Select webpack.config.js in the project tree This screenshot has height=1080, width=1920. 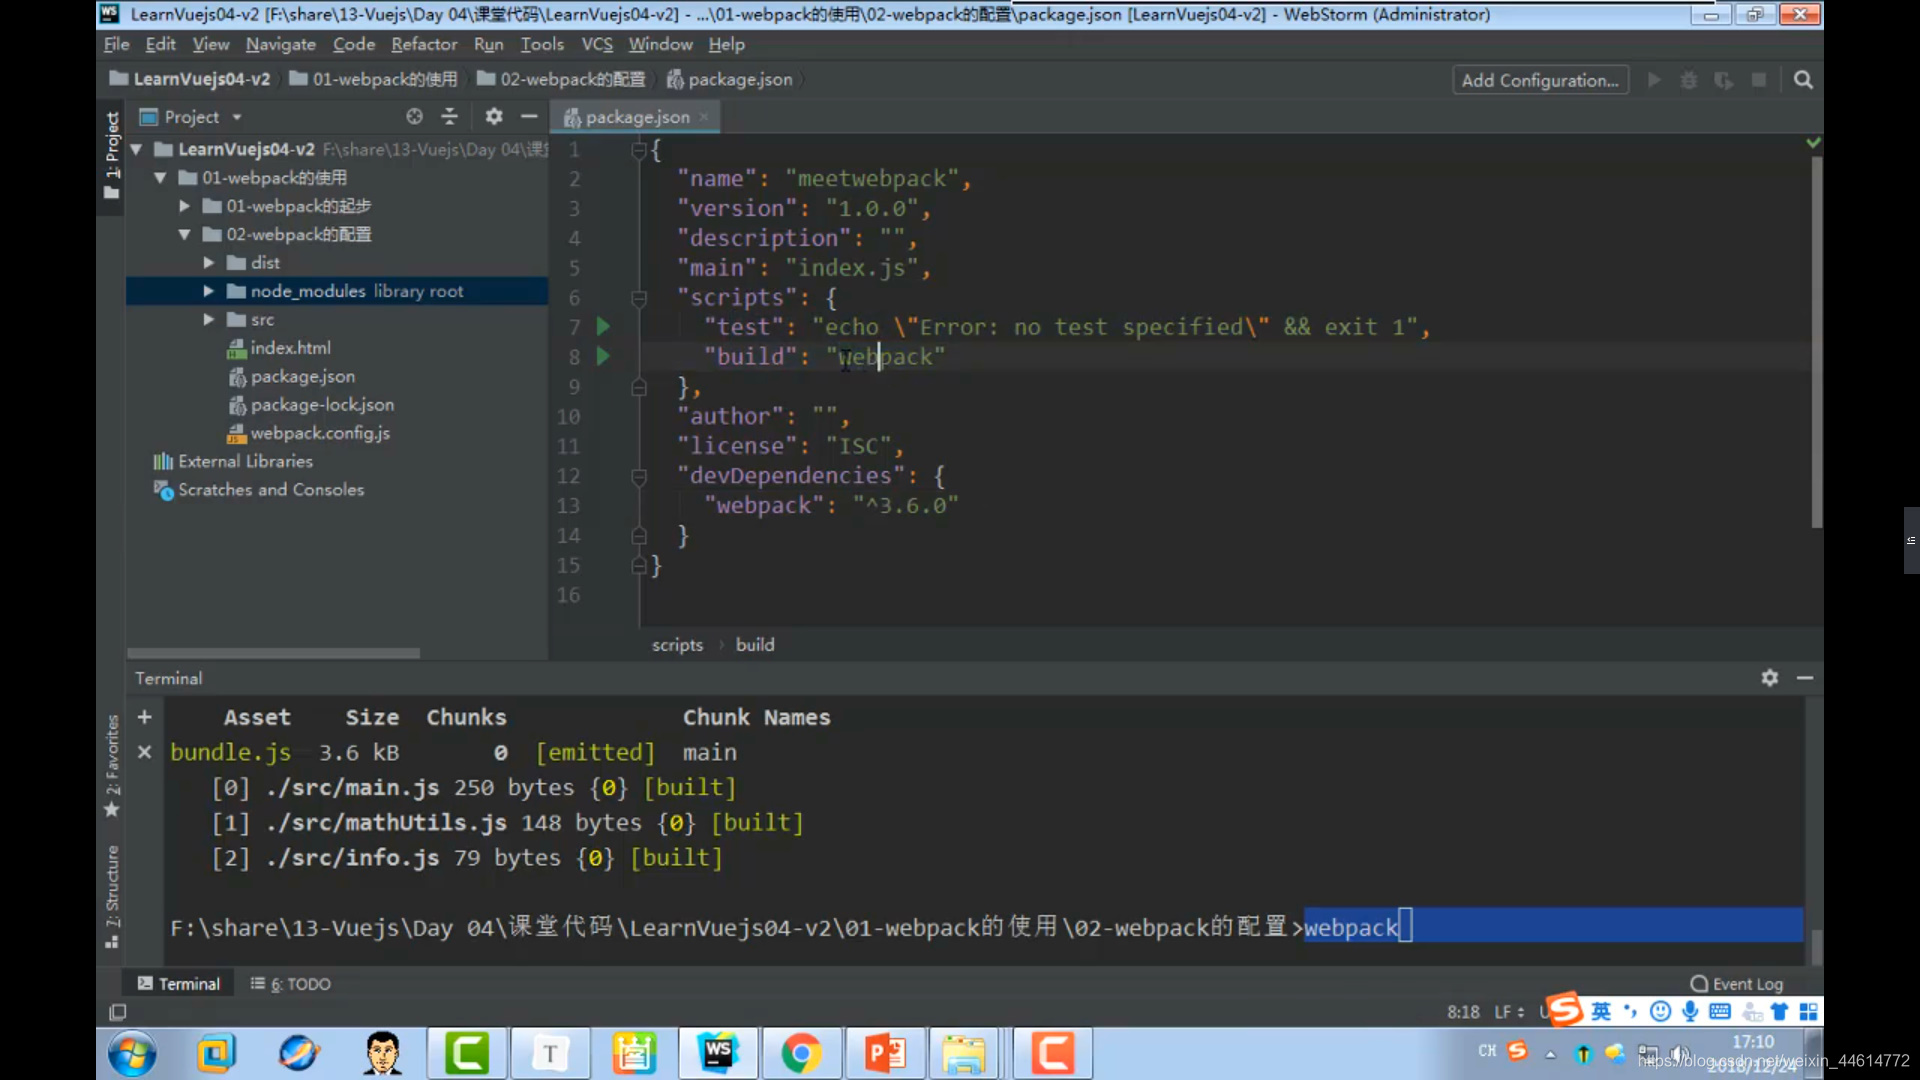pos(309,433)
